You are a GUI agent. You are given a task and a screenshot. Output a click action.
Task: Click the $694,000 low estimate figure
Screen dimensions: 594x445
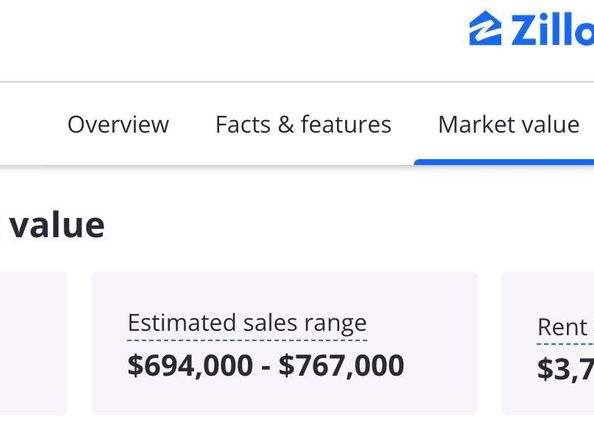point(190,365)
